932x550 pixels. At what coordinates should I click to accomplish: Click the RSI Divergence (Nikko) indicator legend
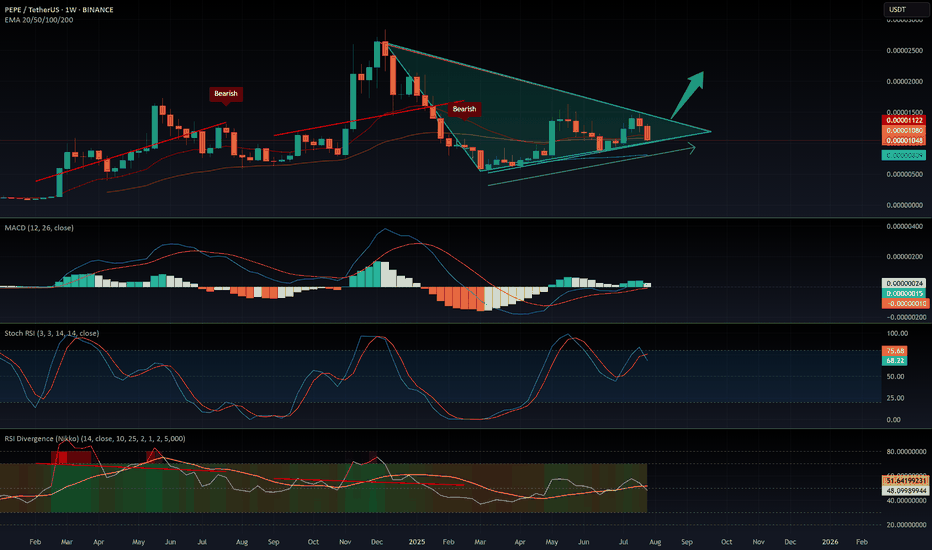[95, 438]
